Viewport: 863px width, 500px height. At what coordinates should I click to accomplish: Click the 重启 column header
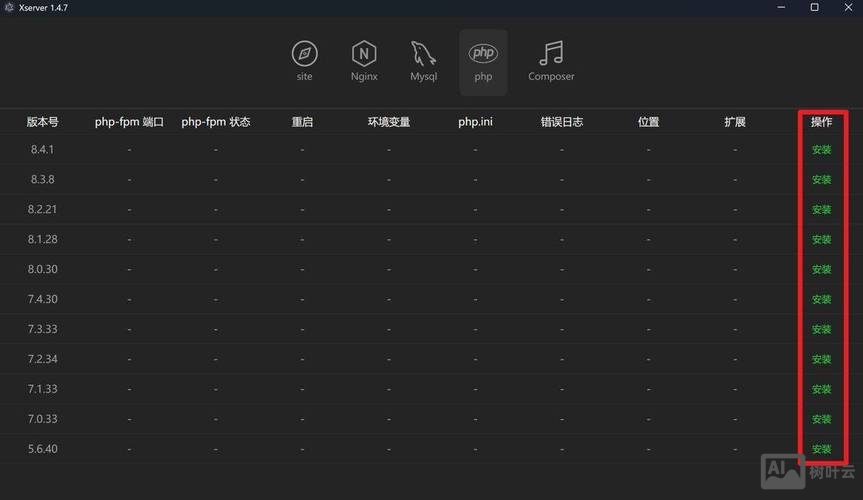tap(302, 122)
